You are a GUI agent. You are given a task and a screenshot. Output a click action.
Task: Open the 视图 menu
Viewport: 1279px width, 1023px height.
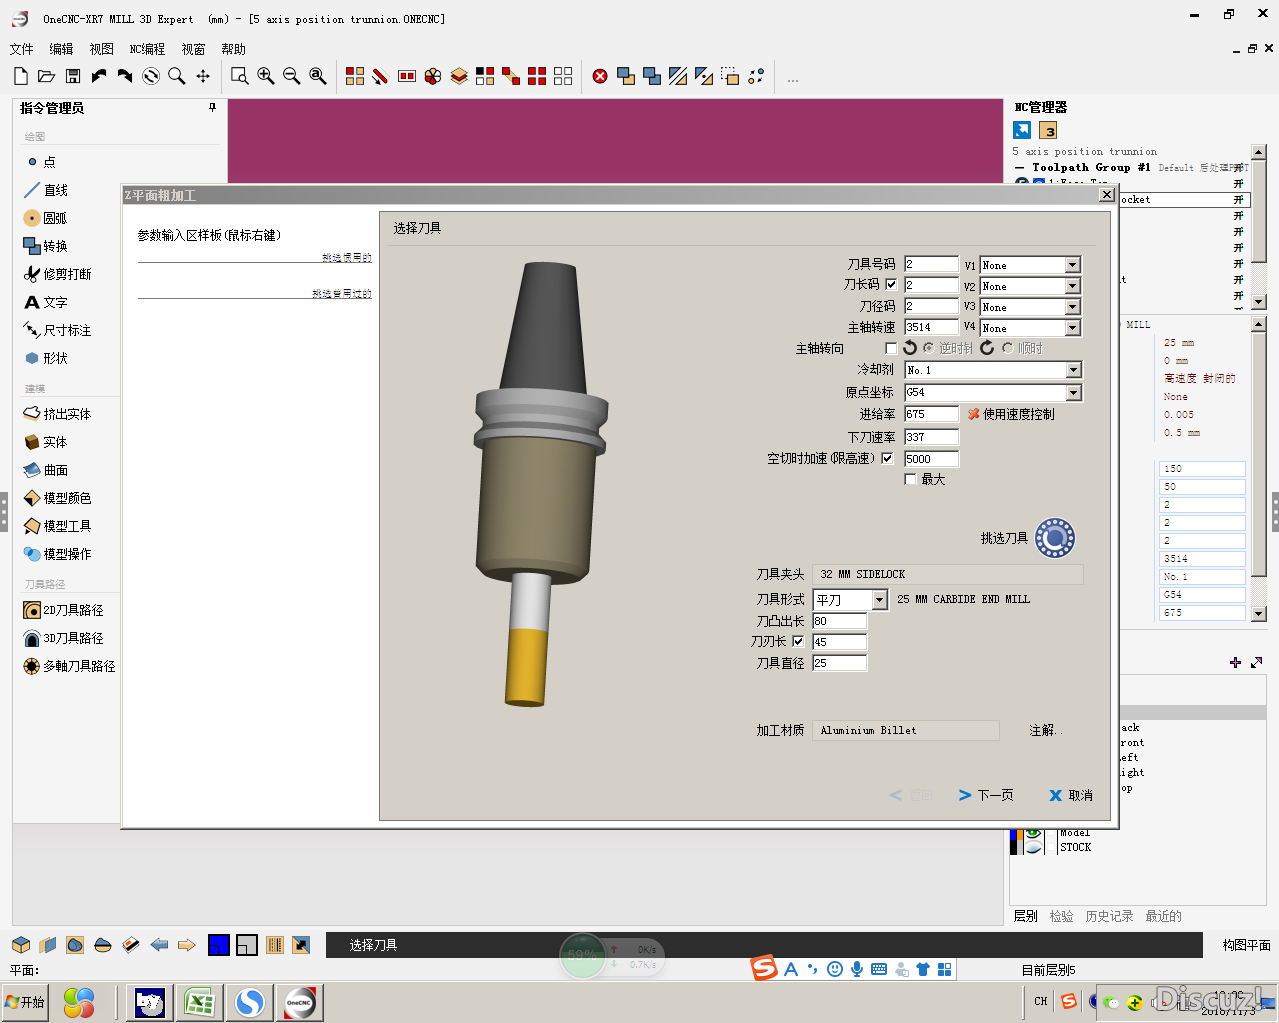(101, 49)
